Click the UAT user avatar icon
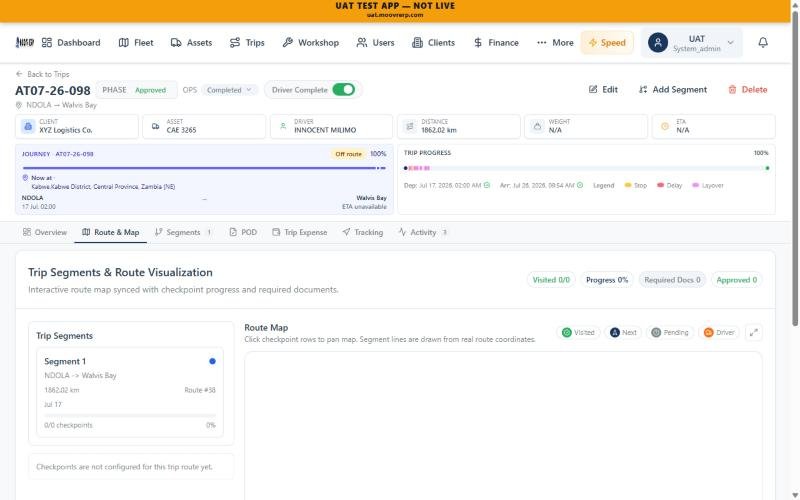This screenshot has width=800, height=500. coord(658,42)
